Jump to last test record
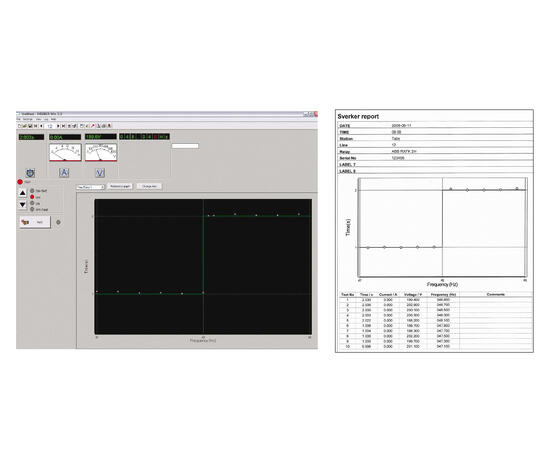The image size is (550, 450). coord(63,126)
